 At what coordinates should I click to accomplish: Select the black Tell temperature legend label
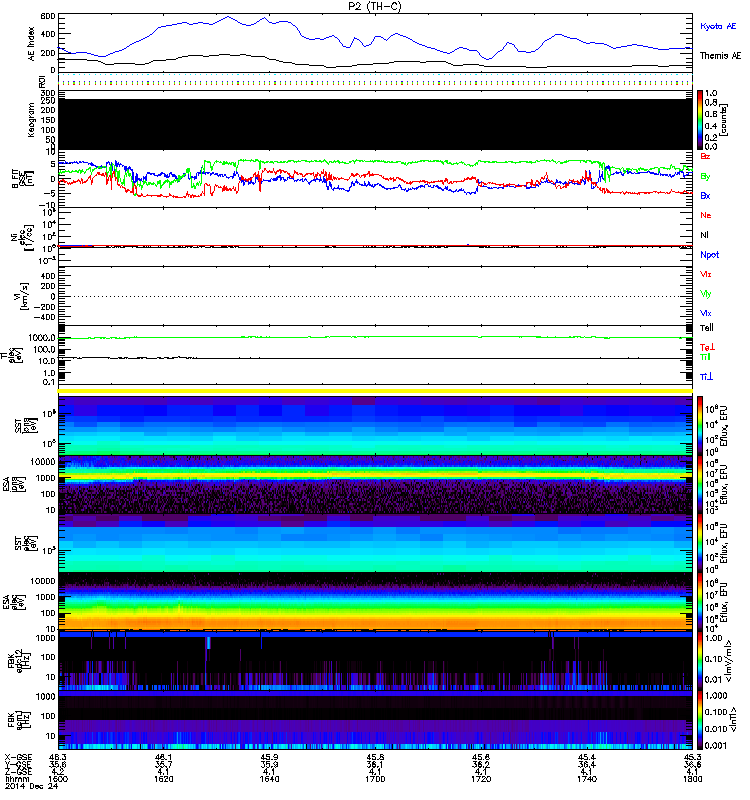tap(707, 328)
